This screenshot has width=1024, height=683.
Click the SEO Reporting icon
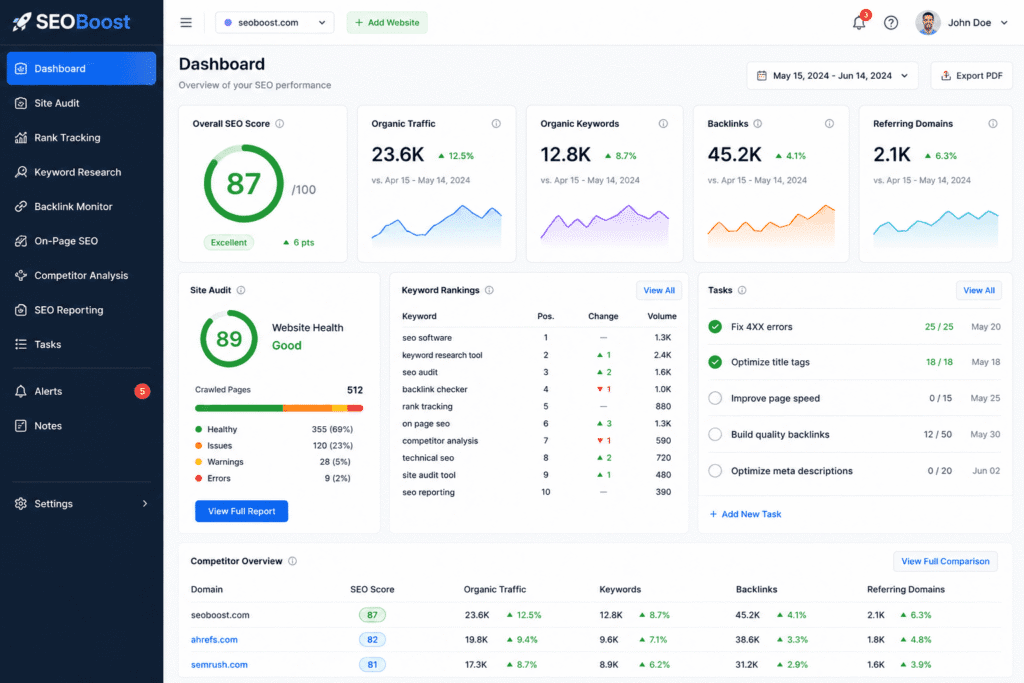21,310
